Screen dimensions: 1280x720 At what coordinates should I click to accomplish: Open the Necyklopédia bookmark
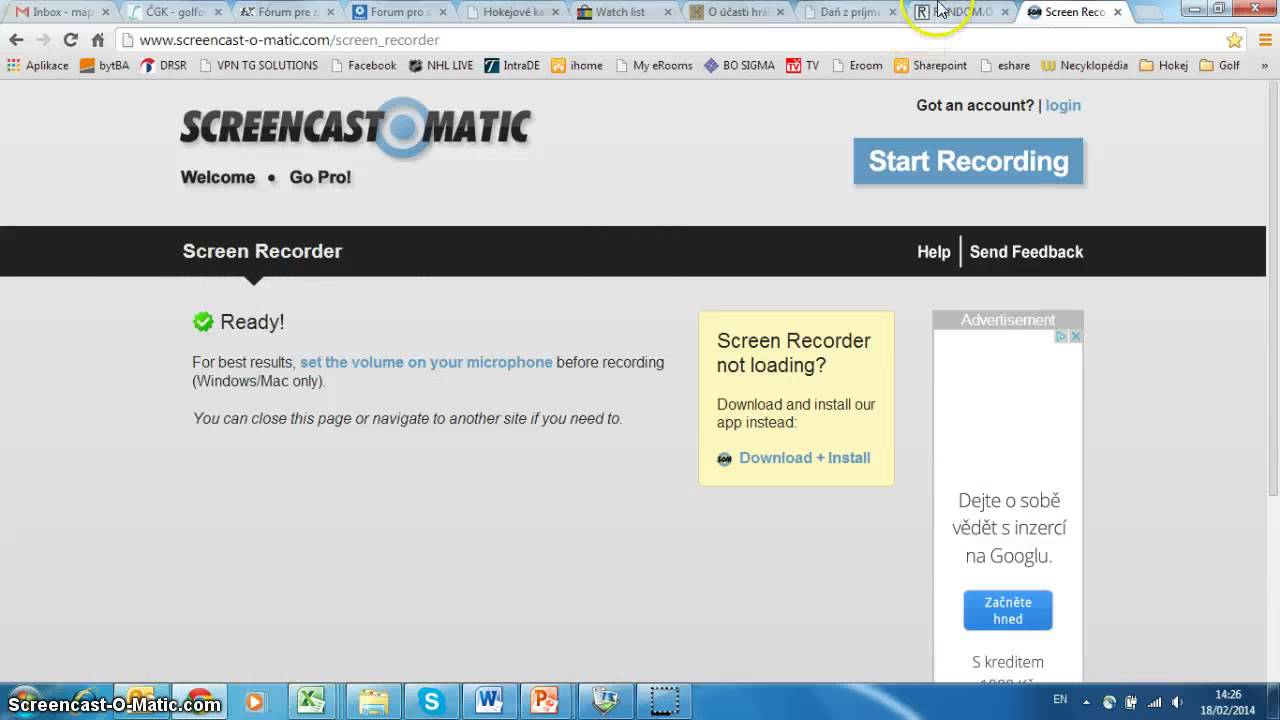pyautogui.click(x=1084, y=66)
